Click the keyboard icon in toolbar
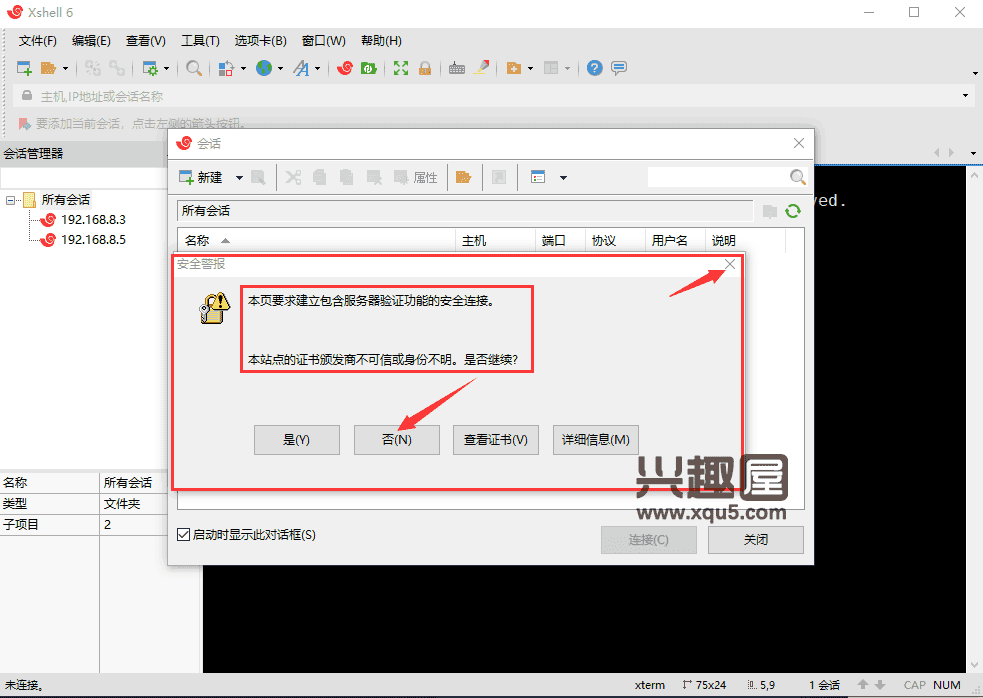Viewport: 983px width, 698px height. point(457,68)
